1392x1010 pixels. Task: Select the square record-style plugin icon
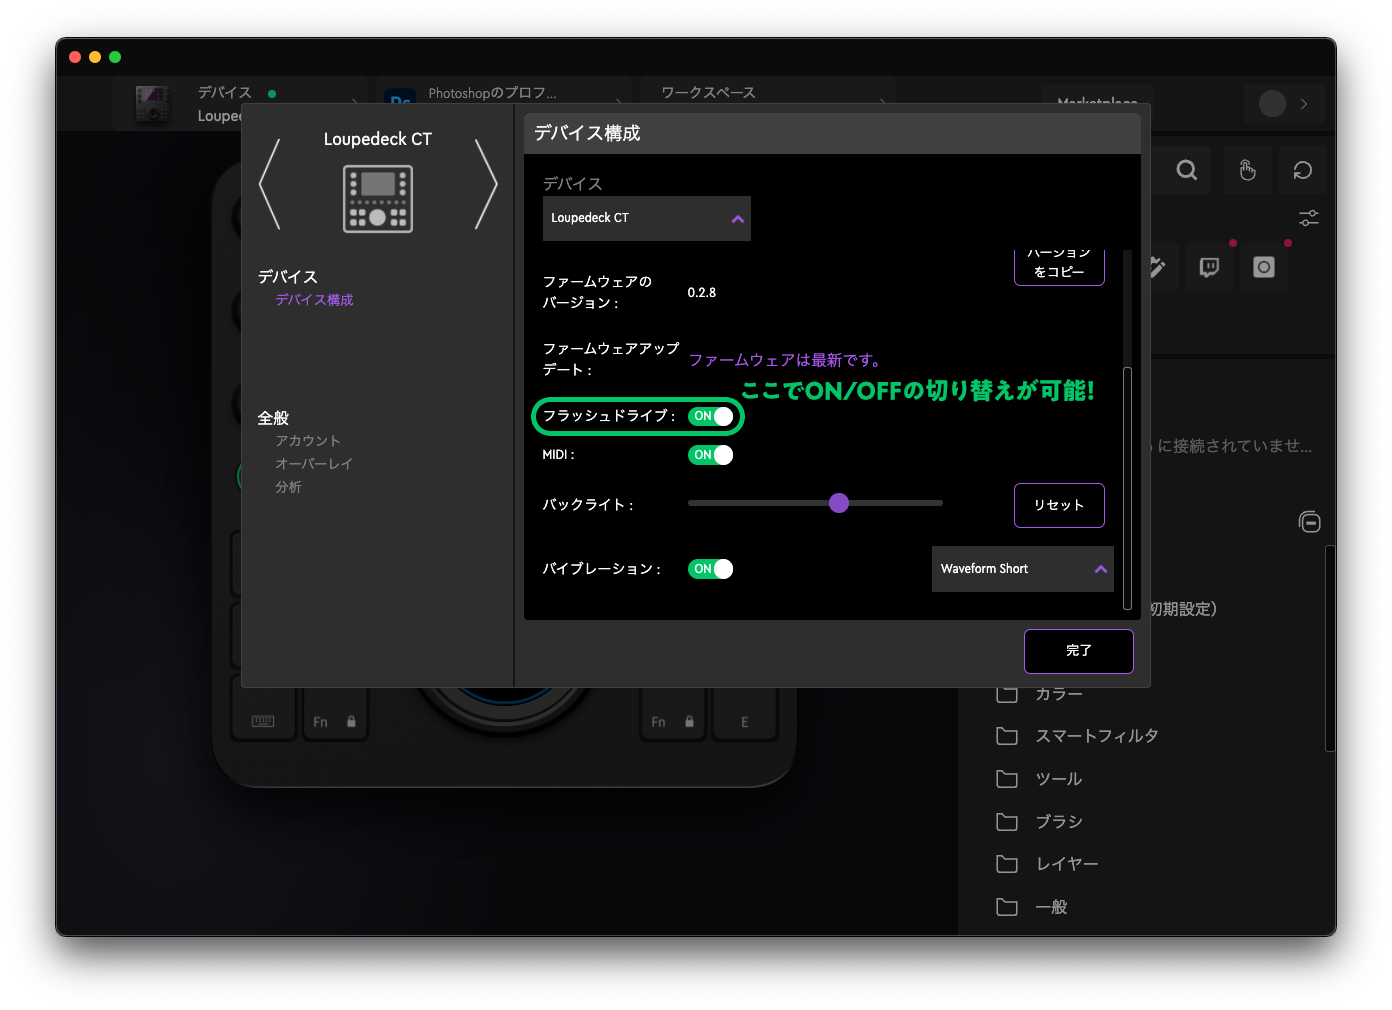click(1264, 267)
